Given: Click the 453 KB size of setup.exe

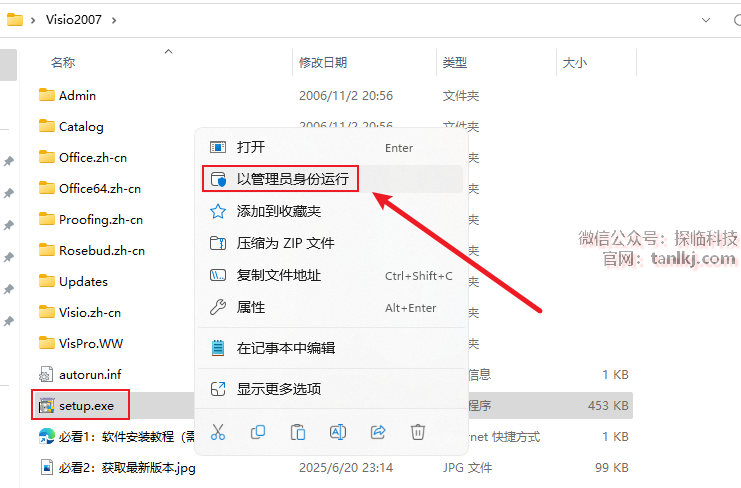Looking at the screenshot, I should (608, 406).
